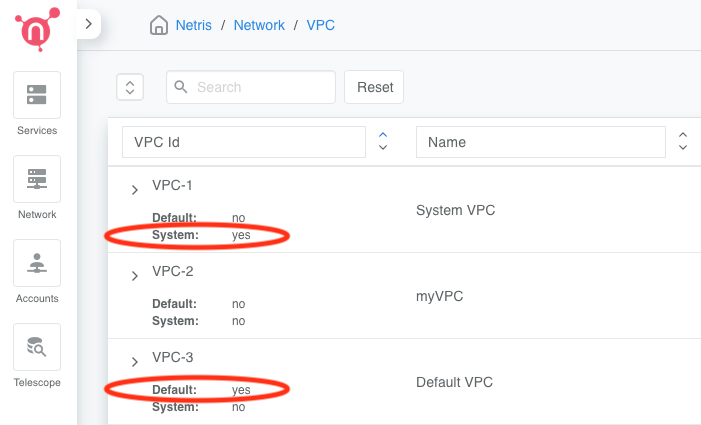Viewport: 701px width, 425px height.
Task: Select the VPC-3 id text
Action: (x=173, y=358)
